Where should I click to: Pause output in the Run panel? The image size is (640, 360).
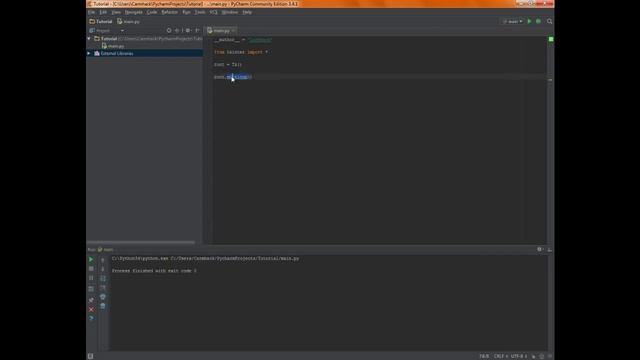click(x=91, y=278)
